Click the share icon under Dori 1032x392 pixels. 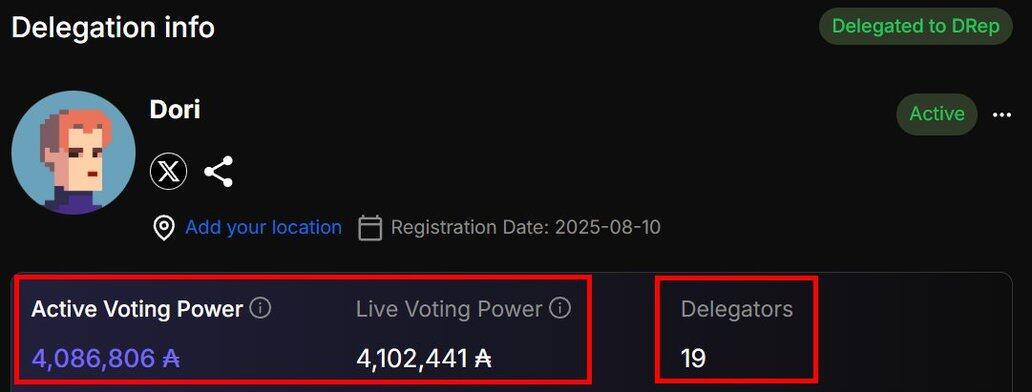click(219, 172)
